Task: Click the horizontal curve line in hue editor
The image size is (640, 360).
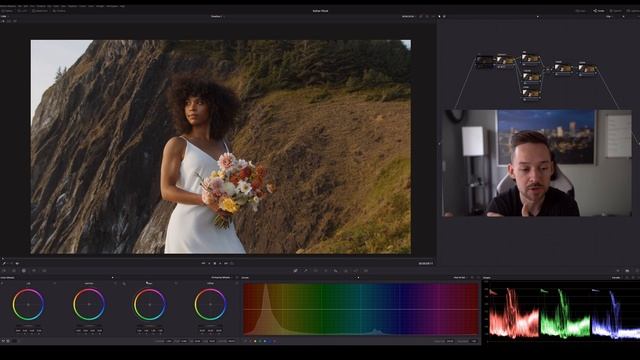Action: click(x=361, y=309)
